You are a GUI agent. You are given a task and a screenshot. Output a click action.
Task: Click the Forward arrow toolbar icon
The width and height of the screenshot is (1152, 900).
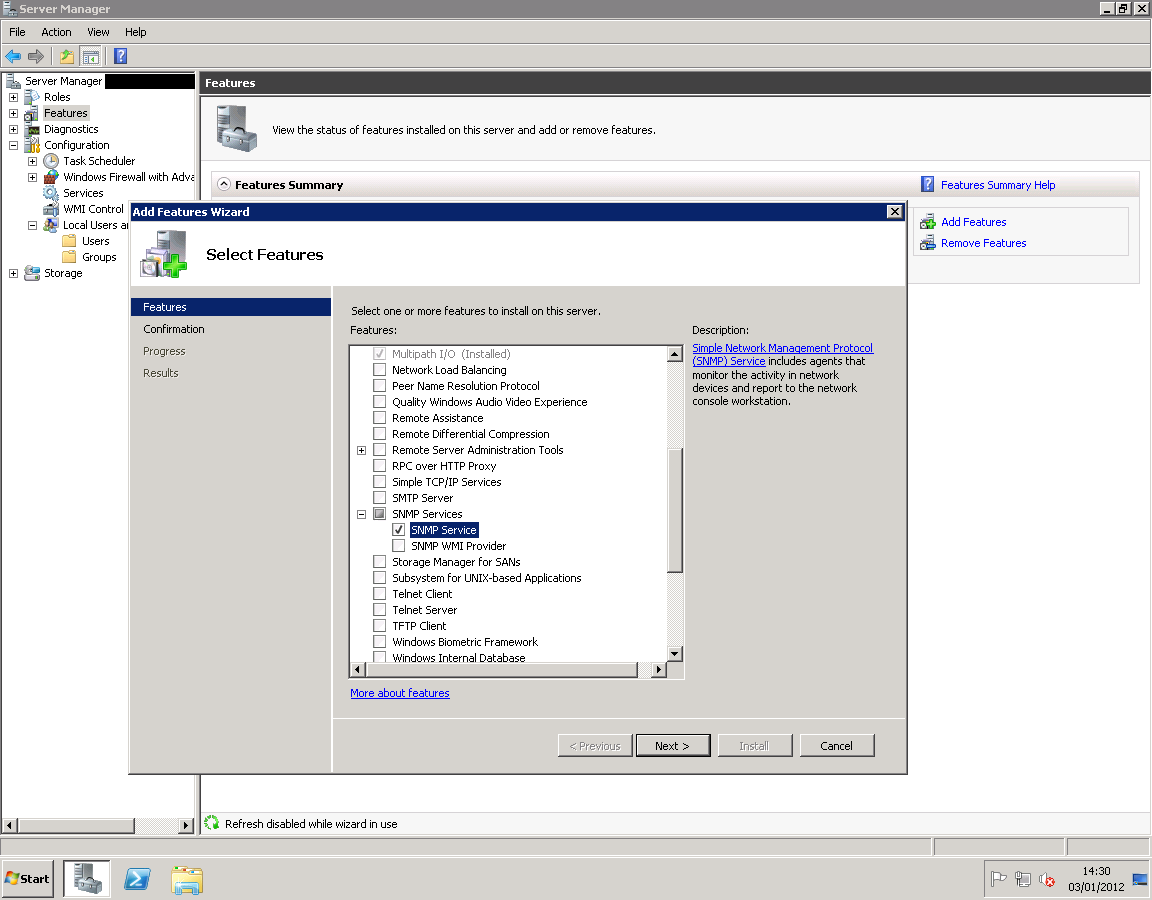35,57
